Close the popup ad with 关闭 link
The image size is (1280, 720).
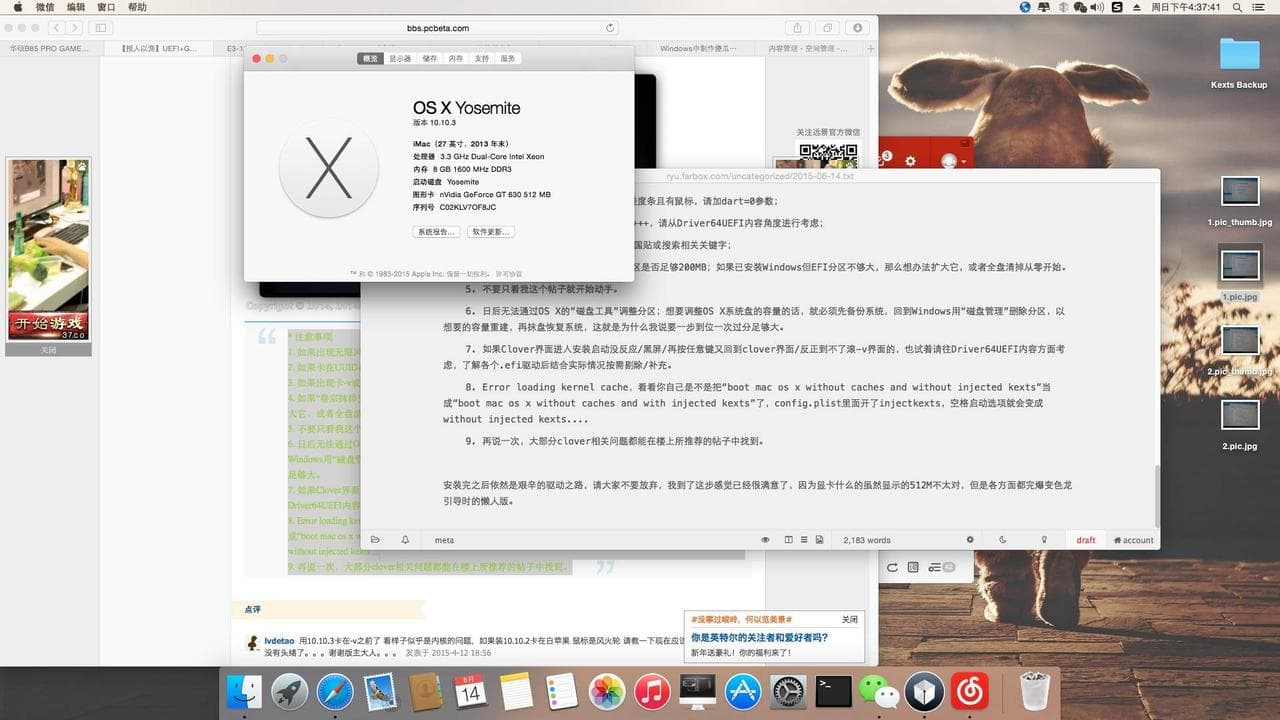849,619
